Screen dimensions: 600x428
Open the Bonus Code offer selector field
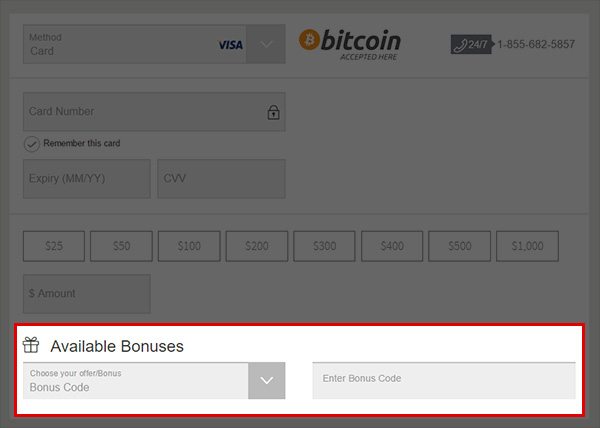point(135,381)
